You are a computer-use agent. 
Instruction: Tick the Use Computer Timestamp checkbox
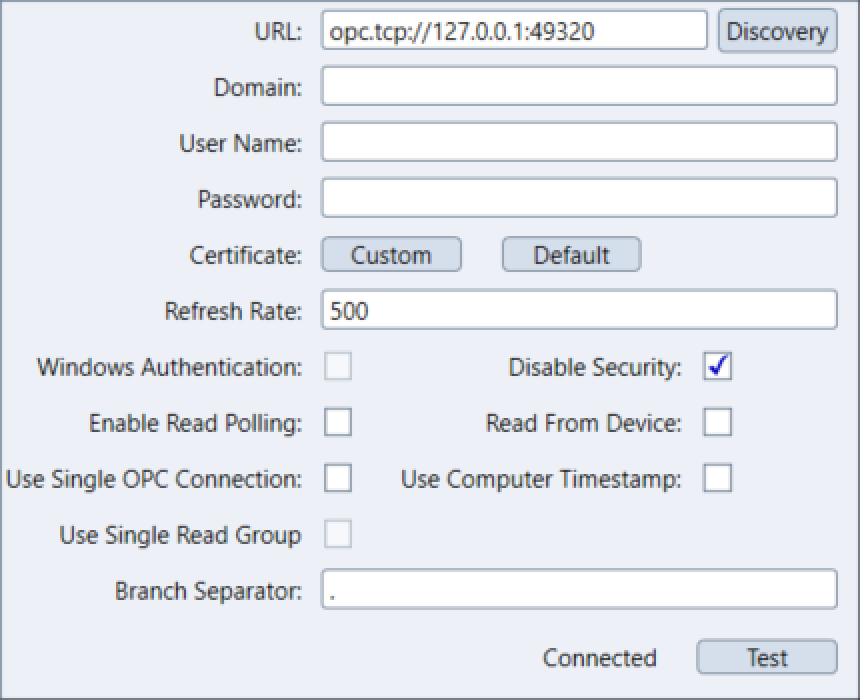[x=717, y=479]
